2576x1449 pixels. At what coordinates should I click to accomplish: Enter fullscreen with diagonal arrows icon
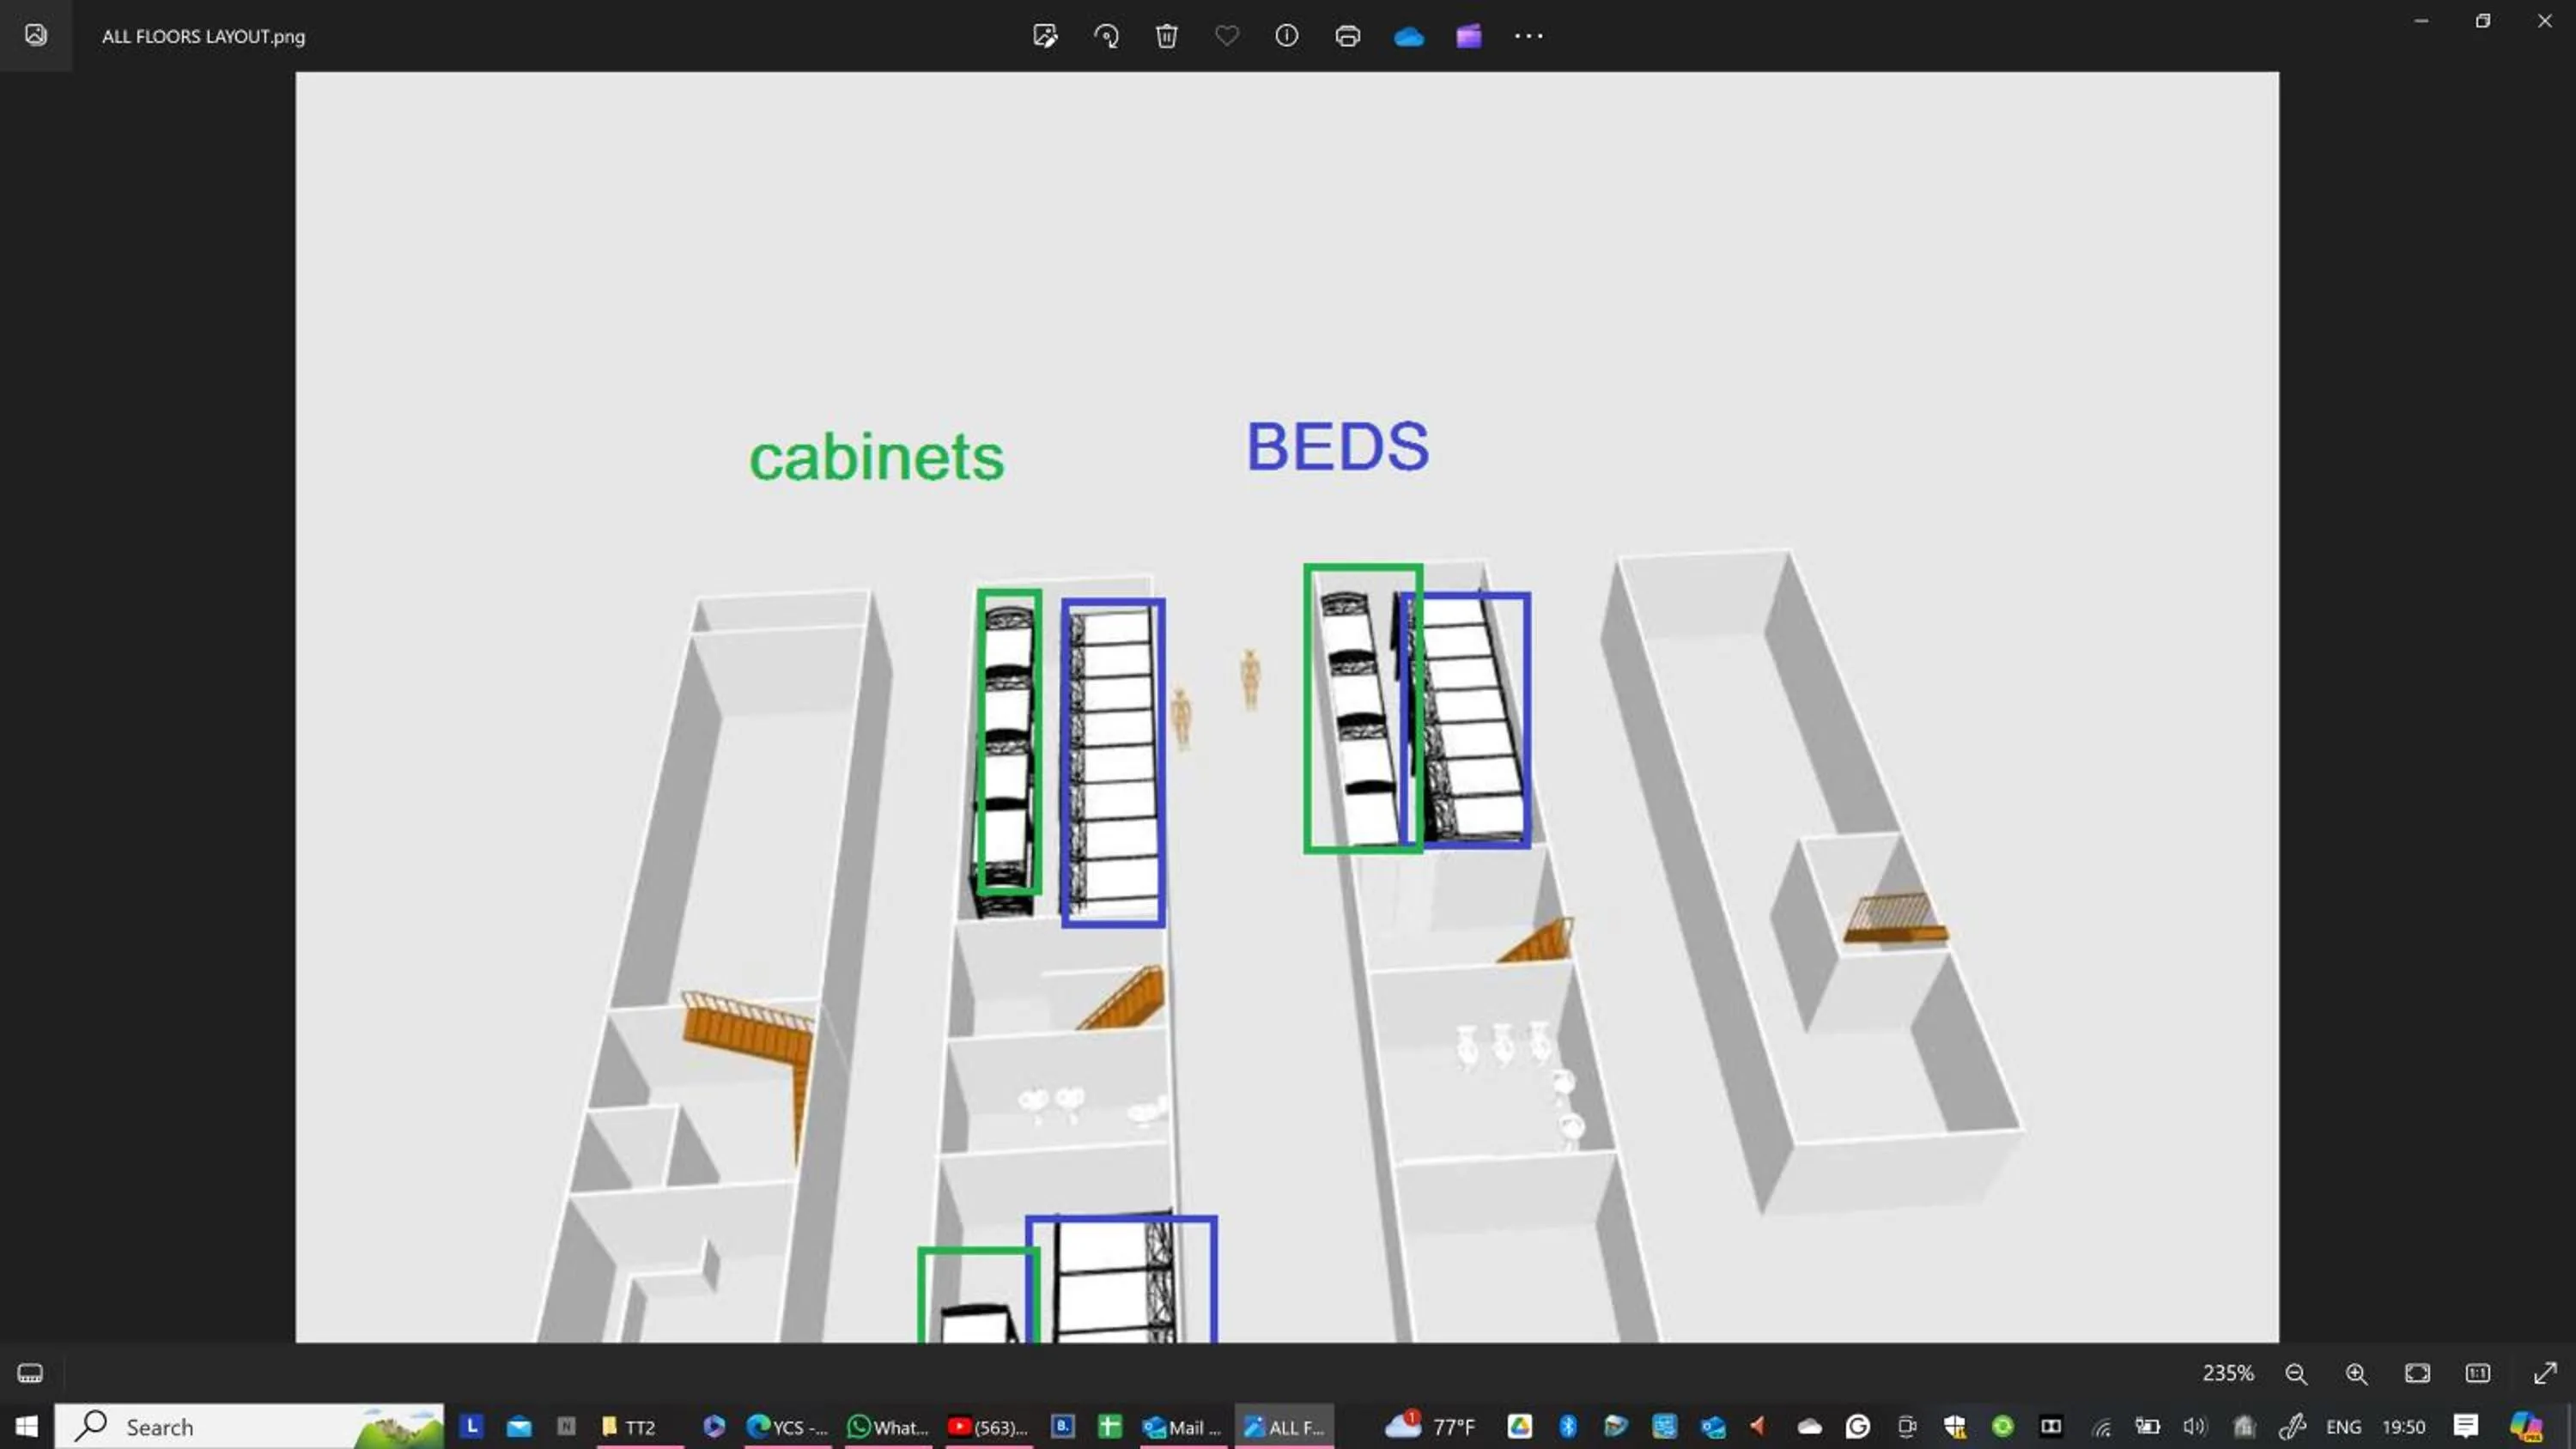pyautogui.click(x=2545, y=1373)
